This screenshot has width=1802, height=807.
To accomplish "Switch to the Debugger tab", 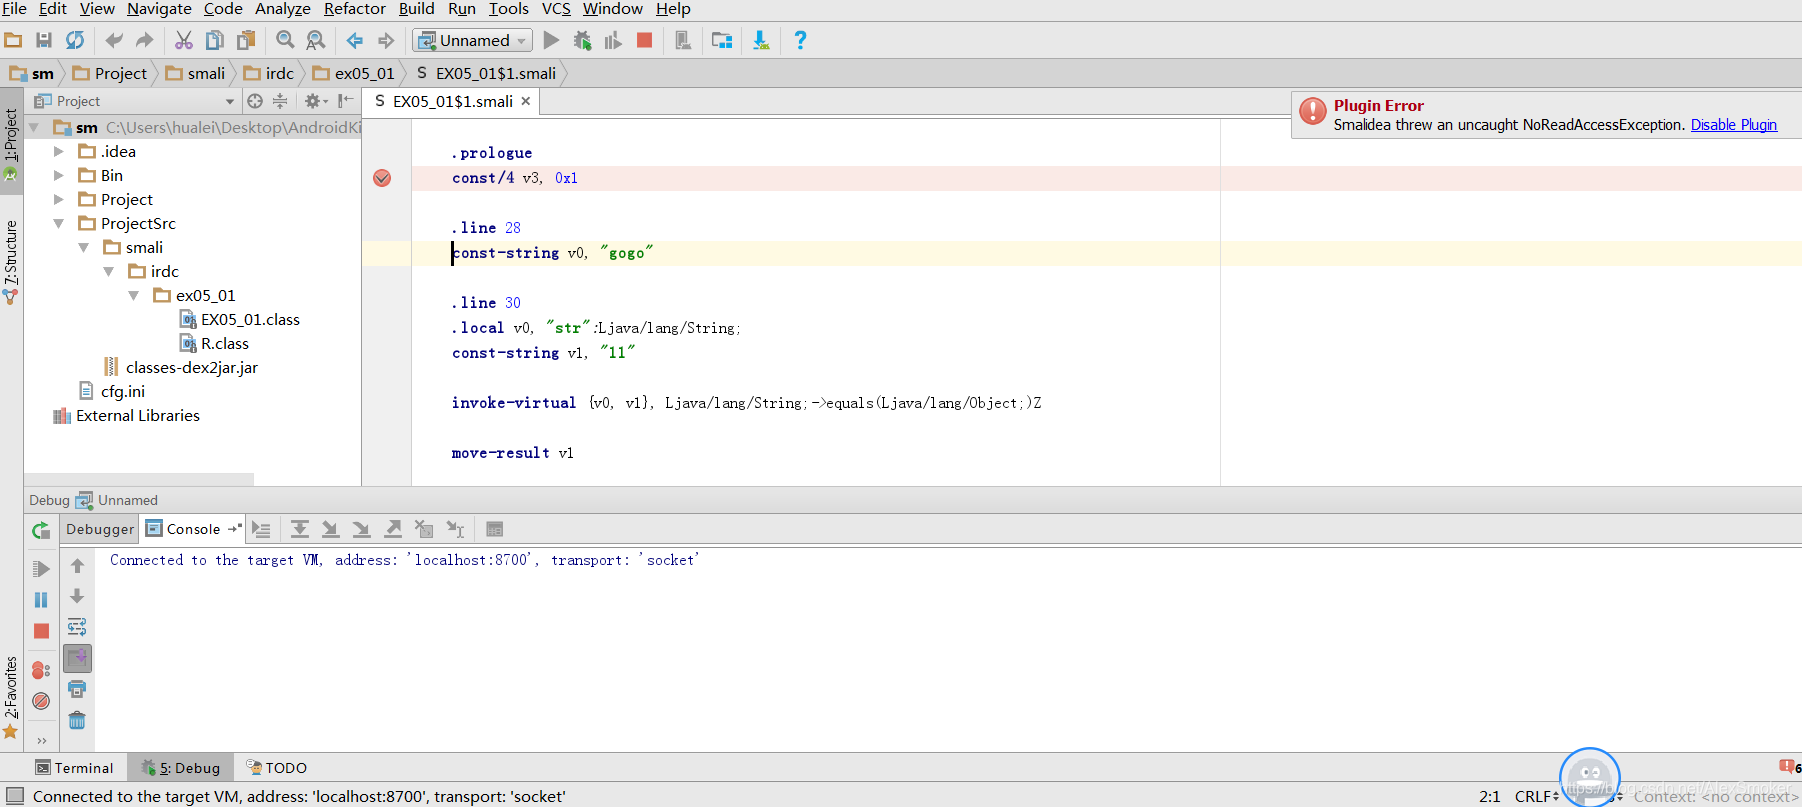I will point(100,529).
